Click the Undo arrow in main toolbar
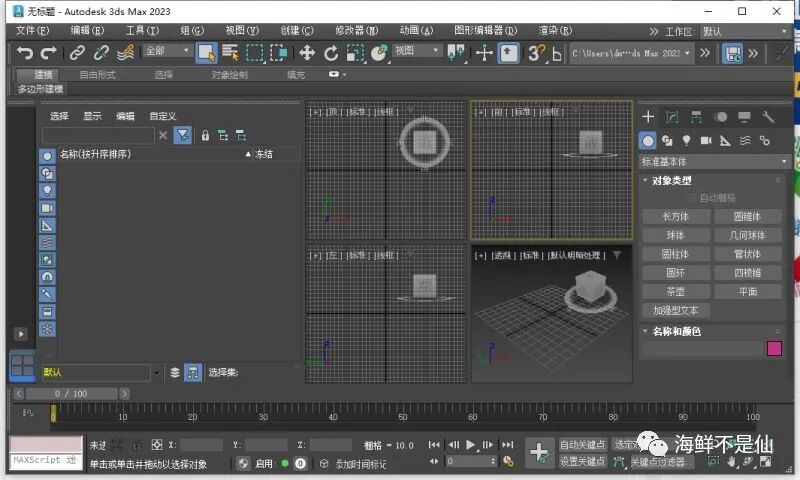Image resolution: width=800 pixels, height=480 pixels. (x=24, y=53)
